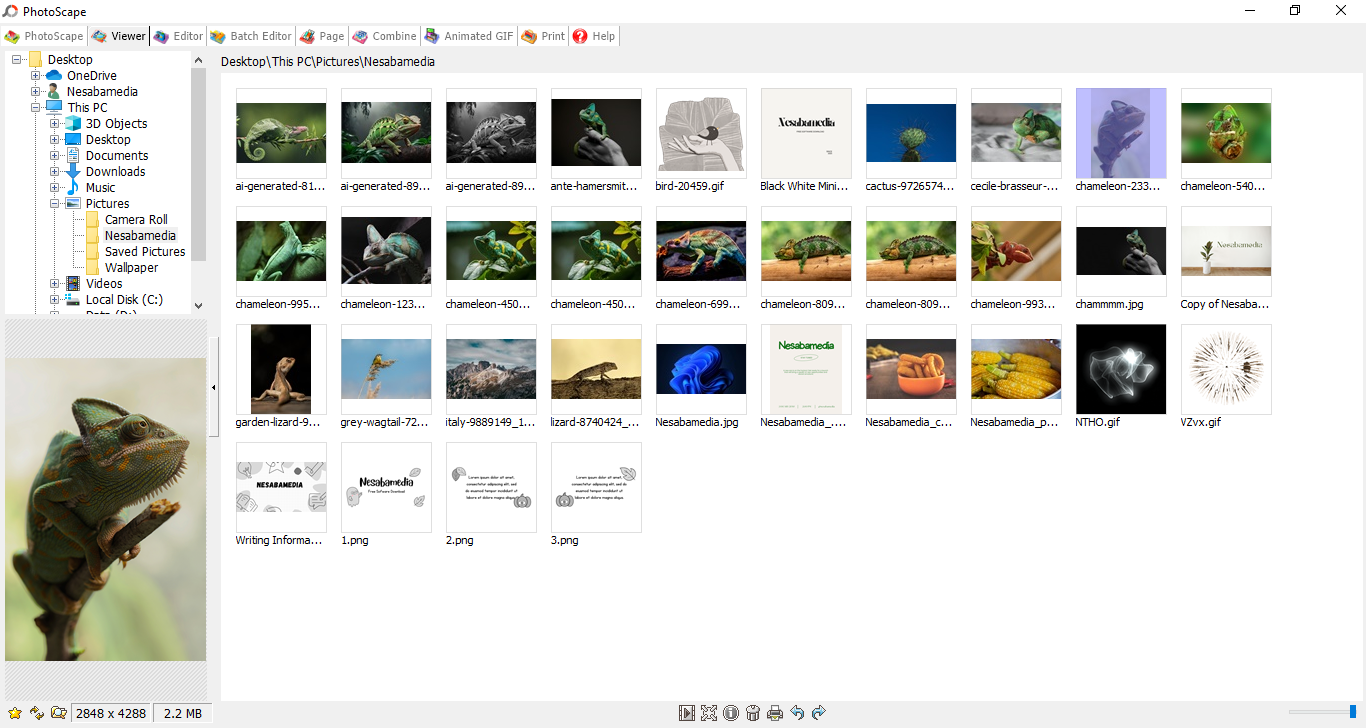This screenshot has width=1366, height=728.
Task: Select the Wallpaper folder in tree
Action: (x=131, y=268)
